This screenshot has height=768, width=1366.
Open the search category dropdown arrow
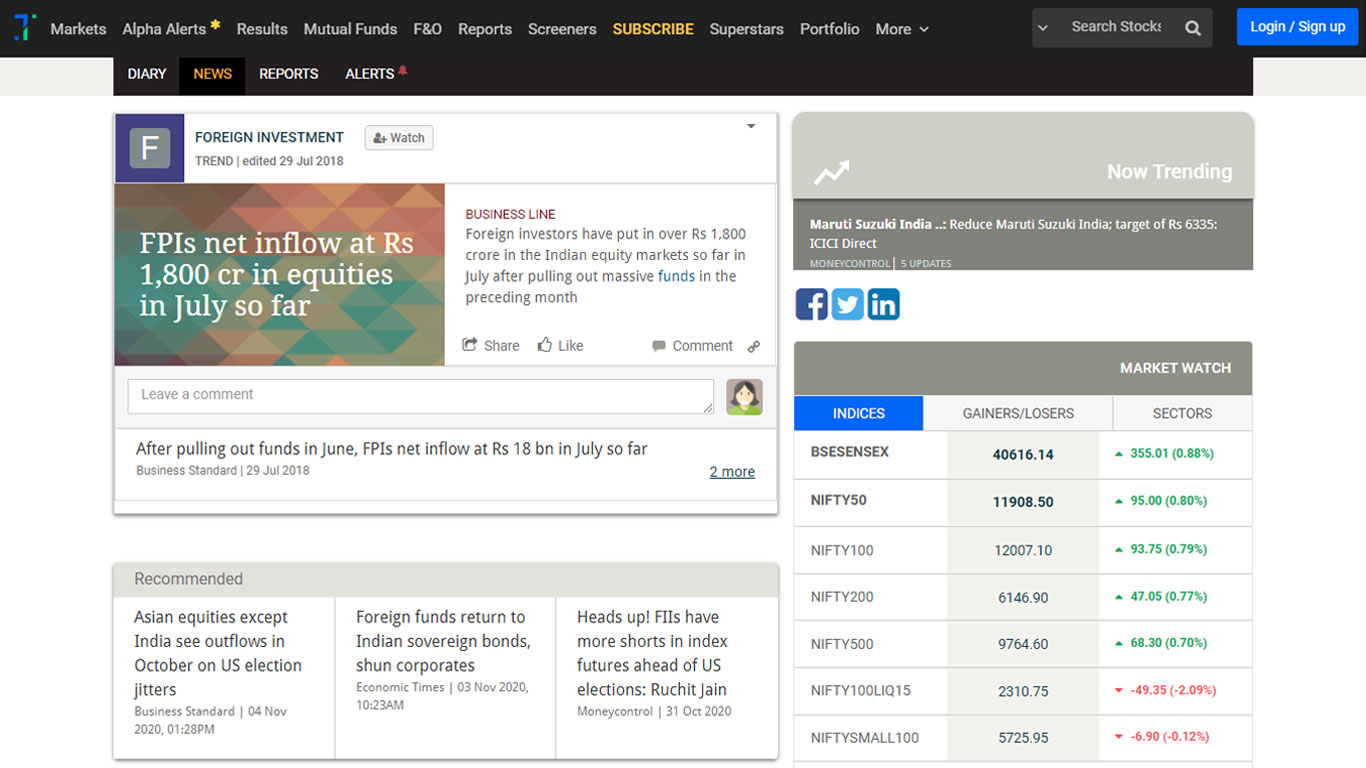pos(1043,28)
